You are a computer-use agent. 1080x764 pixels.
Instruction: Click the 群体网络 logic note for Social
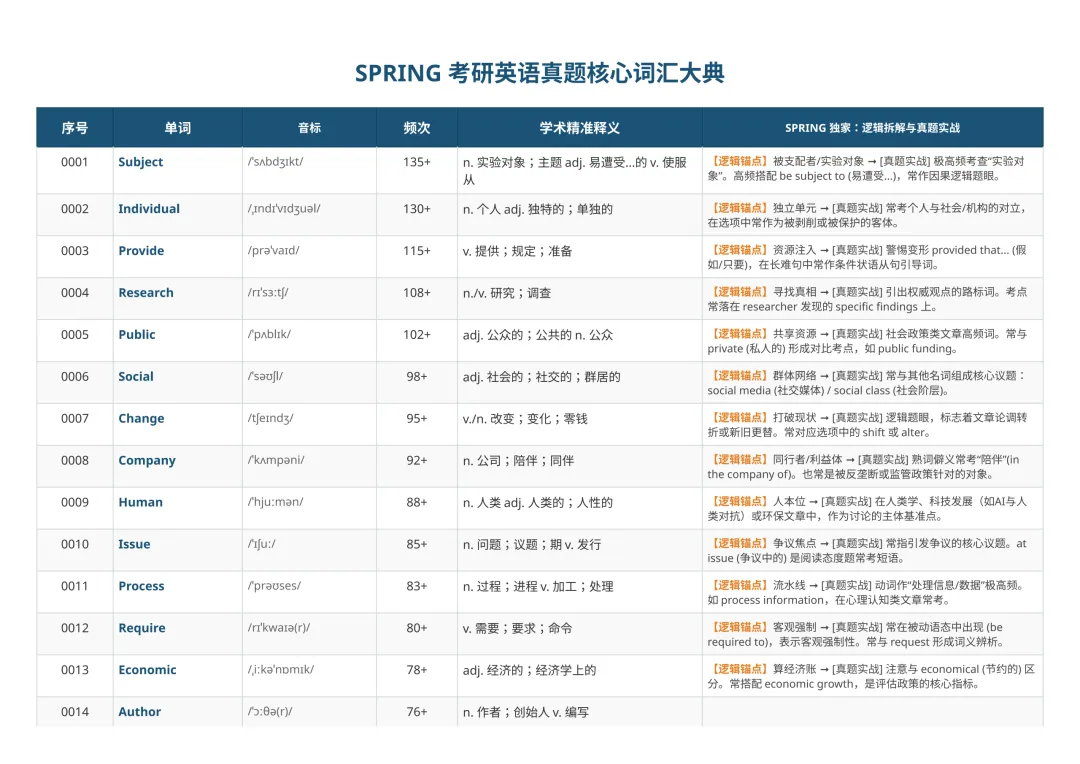(867, 383)
